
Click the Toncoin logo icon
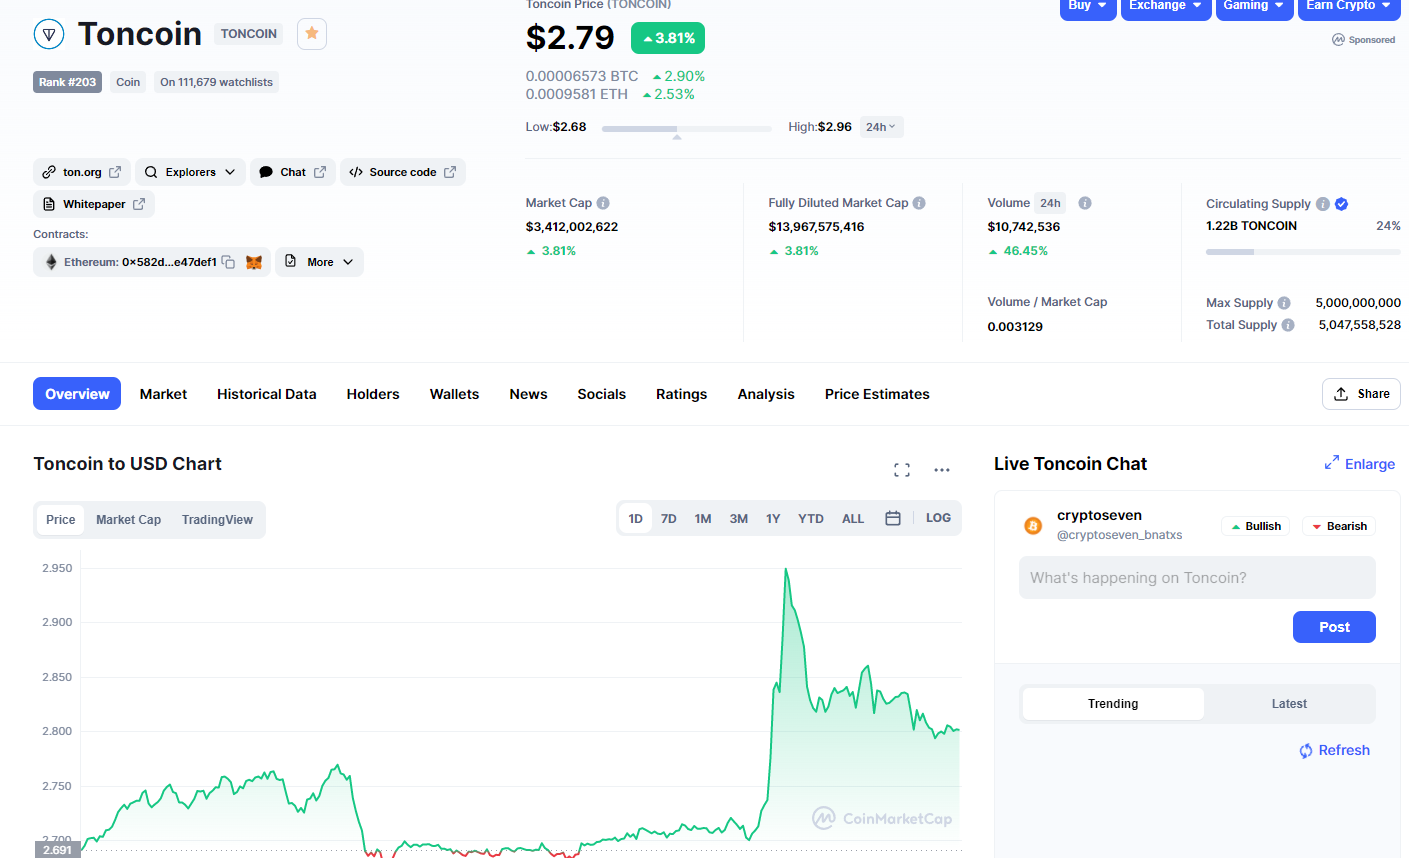tap(49, 34)
